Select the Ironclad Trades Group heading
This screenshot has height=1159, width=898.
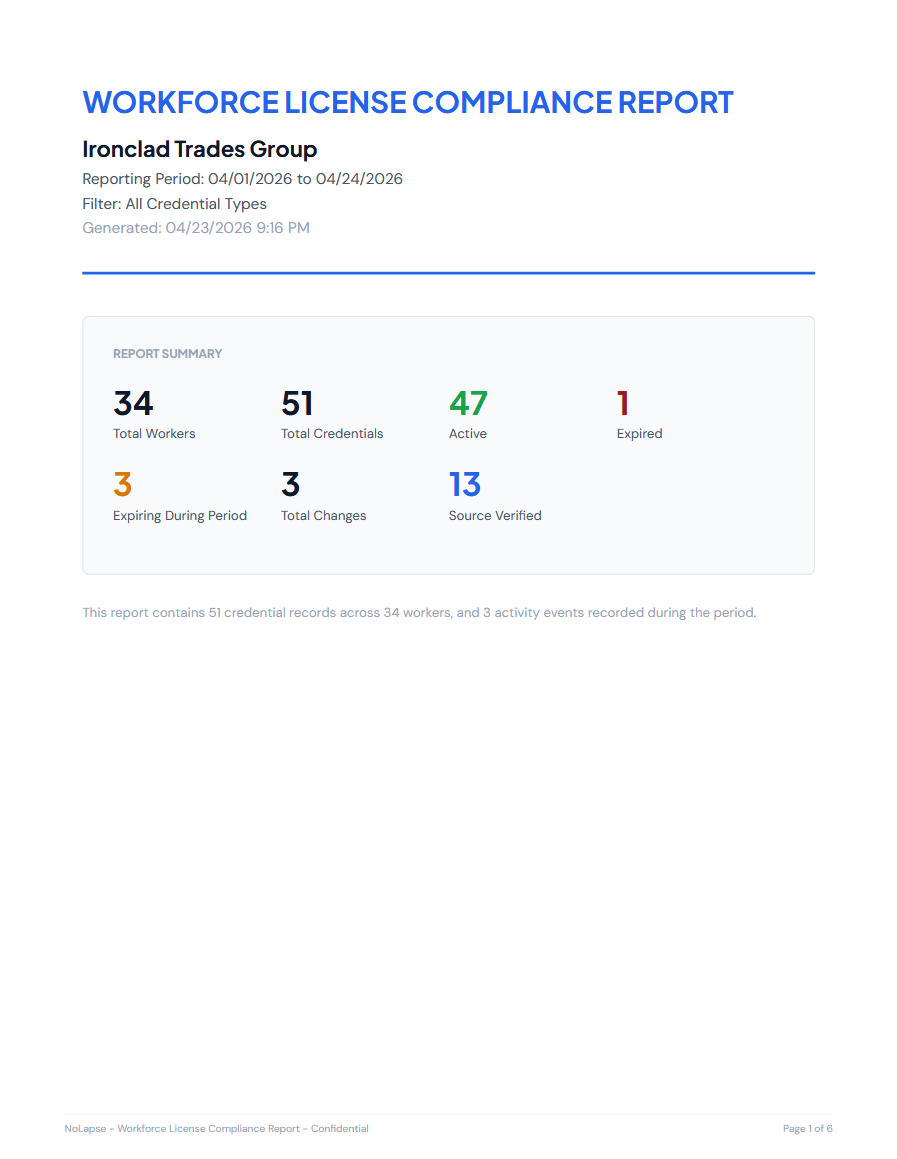(200, 149)
